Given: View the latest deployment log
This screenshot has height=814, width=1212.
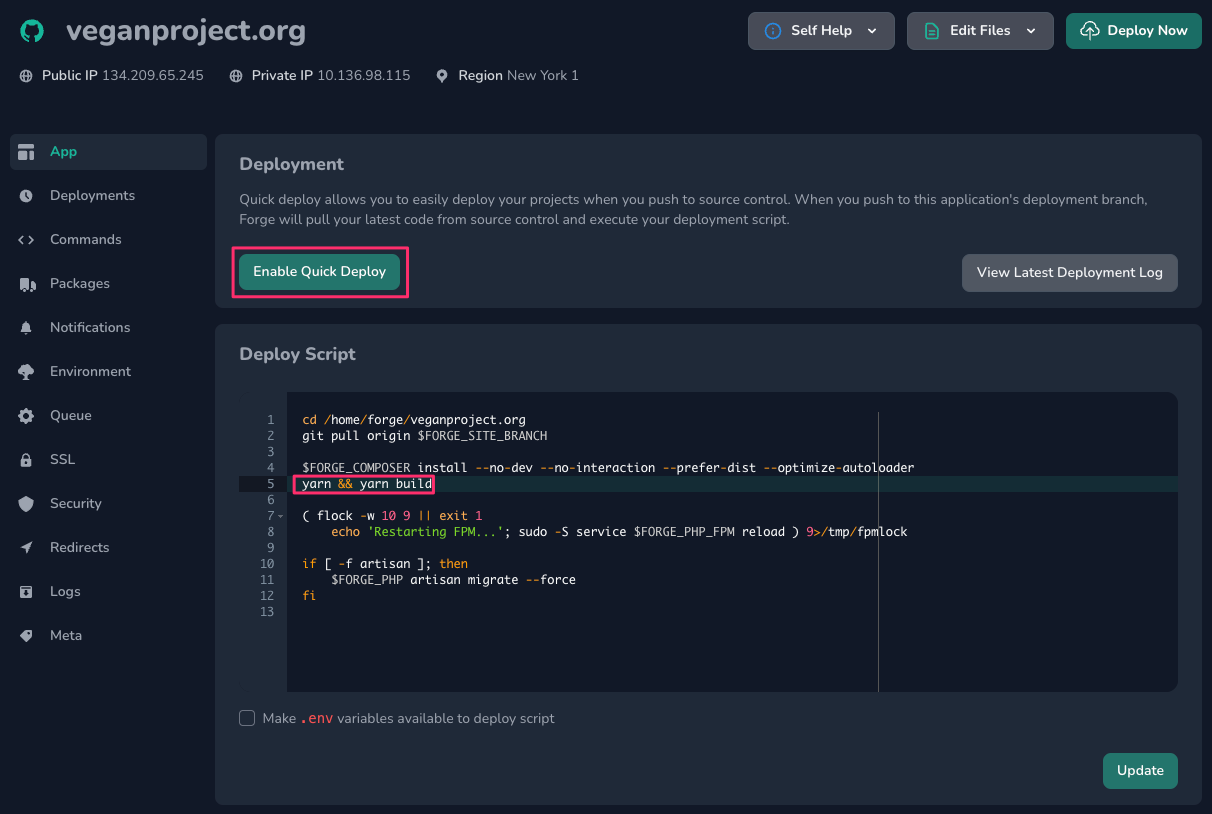Looking at the screenshot, I should coord(1069,272).
